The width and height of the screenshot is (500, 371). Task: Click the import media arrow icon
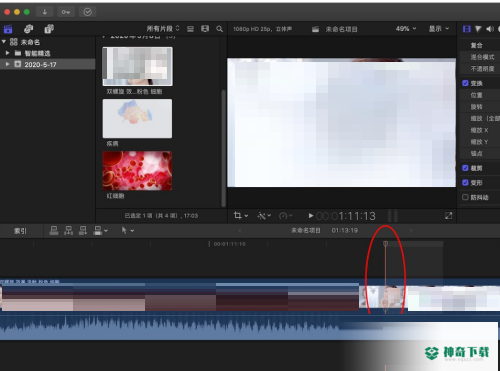point(45,12)
